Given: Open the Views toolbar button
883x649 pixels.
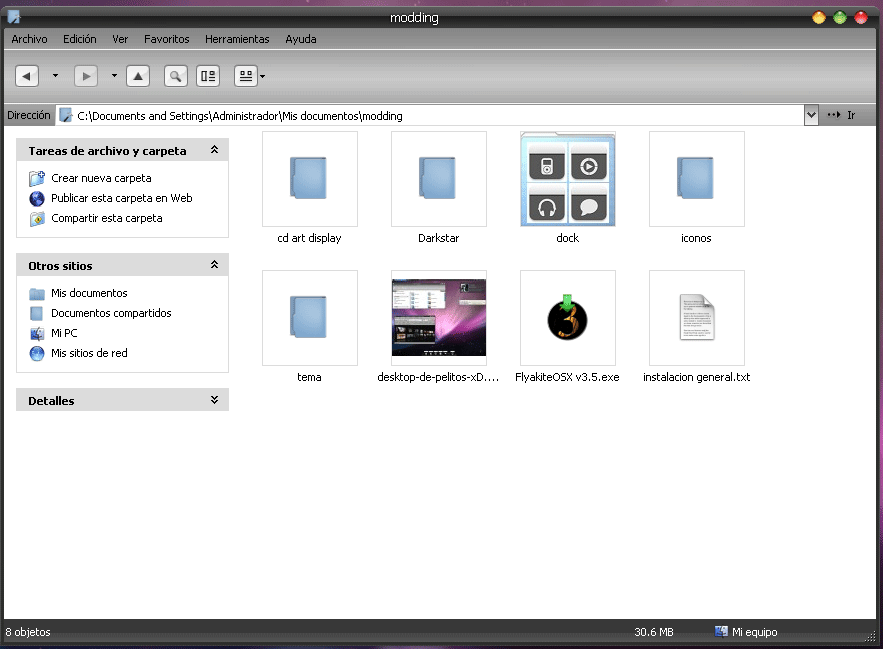Looking at the screenshot, I should tap(246, 76).
